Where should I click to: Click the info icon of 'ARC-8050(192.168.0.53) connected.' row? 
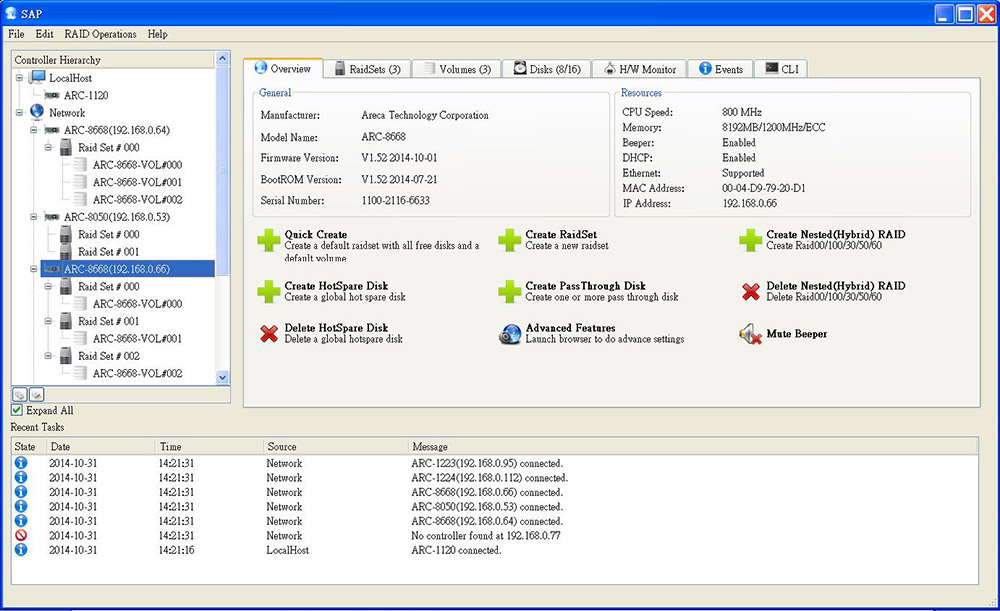pos(21,506)
